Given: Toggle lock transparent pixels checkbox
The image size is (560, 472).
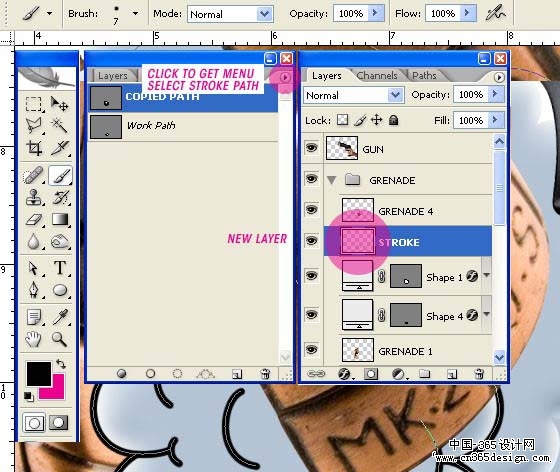Looking at the screenshot, I should point(342,120).
